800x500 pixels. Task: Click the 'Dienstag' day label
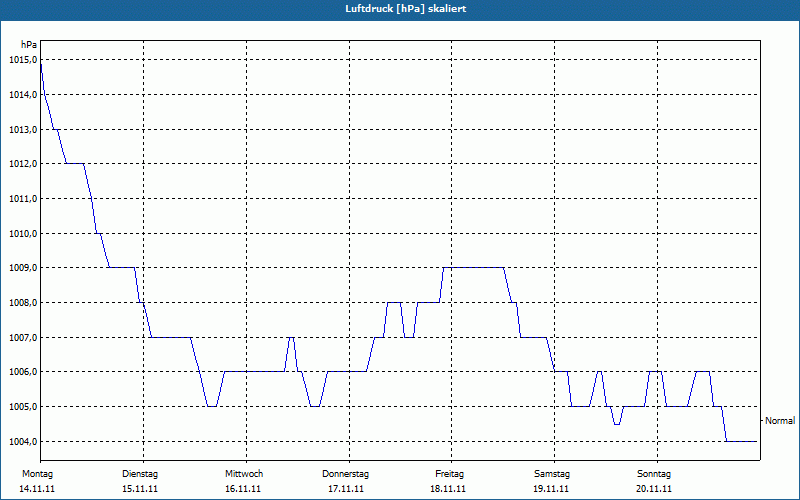[x=140, y=474]
